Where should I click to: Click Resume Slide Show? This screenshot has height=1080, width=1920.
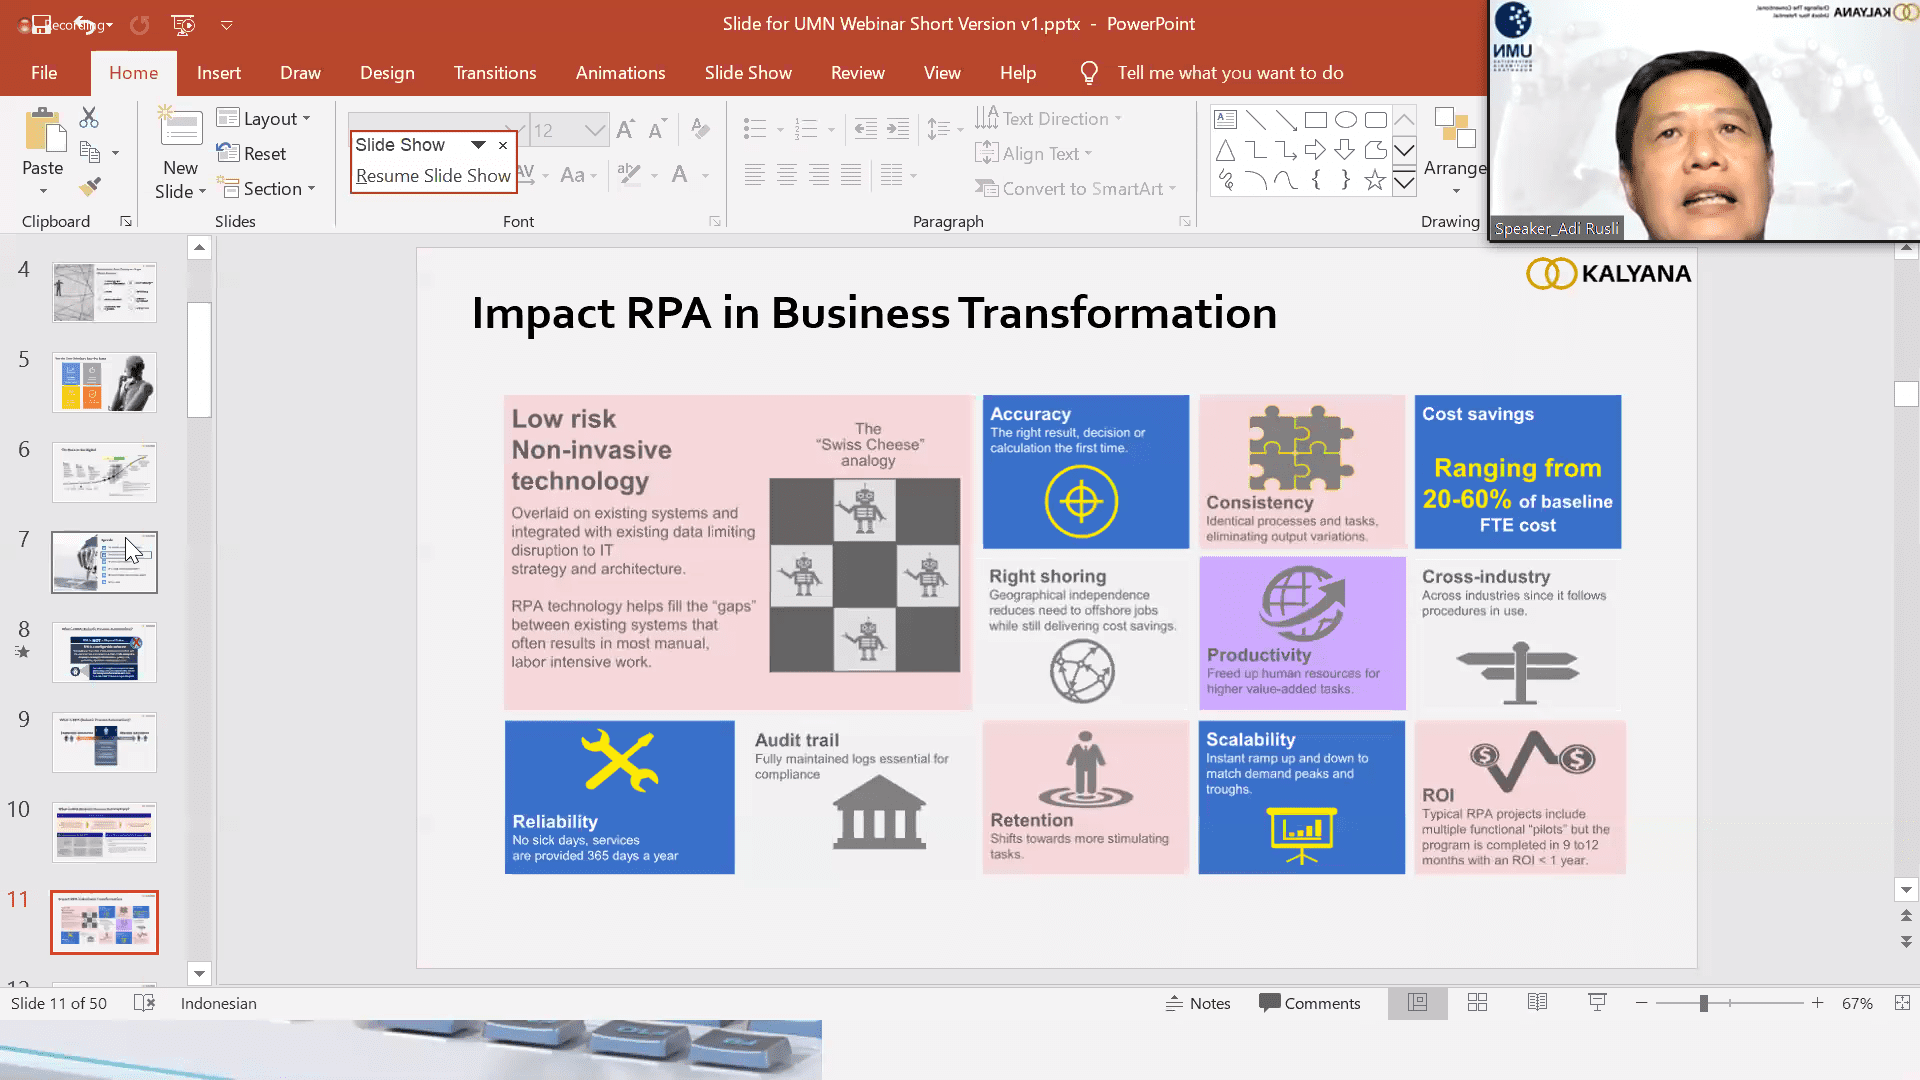click(x=433, y=176)
